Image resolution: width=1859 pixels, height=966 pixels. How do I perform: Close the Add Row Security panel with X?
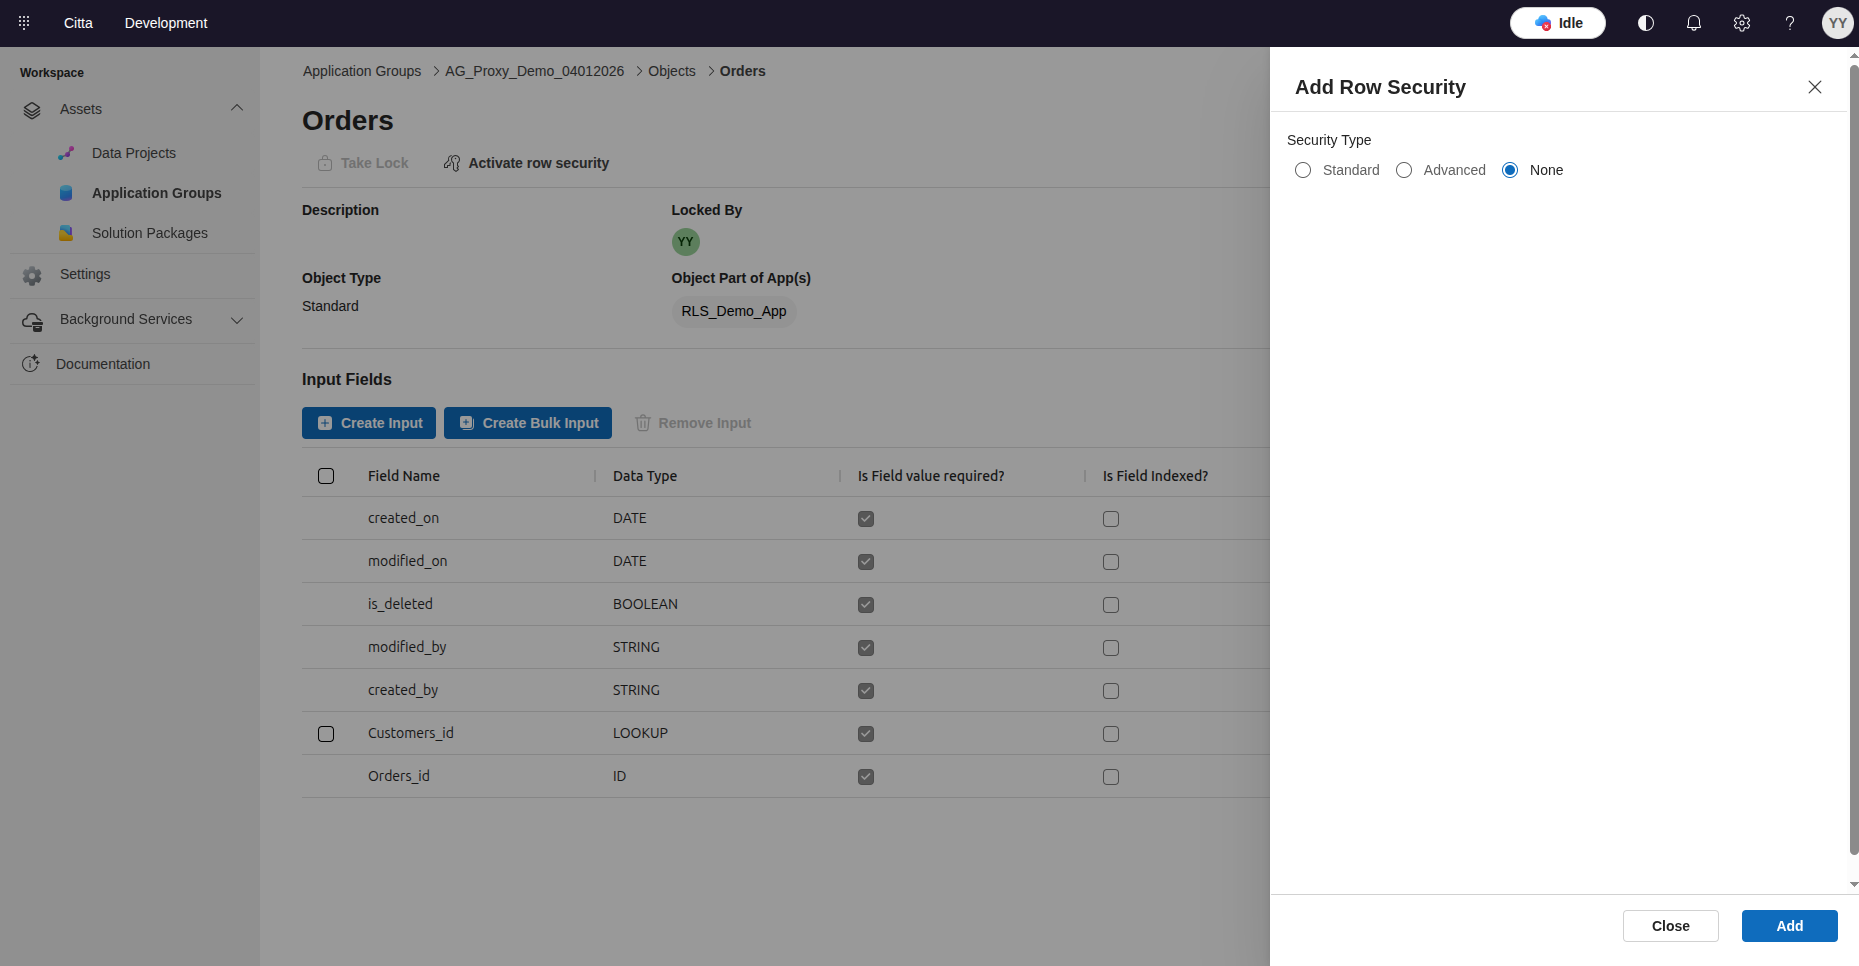[x=1814, y=87]
